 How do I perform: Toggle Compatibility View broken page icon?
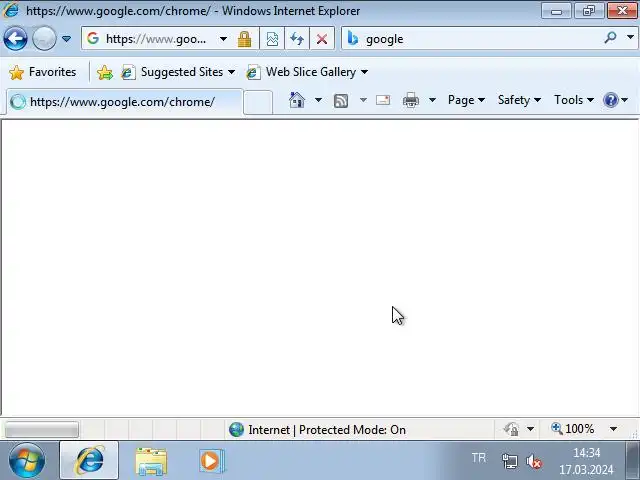click(x=272, y=39)
